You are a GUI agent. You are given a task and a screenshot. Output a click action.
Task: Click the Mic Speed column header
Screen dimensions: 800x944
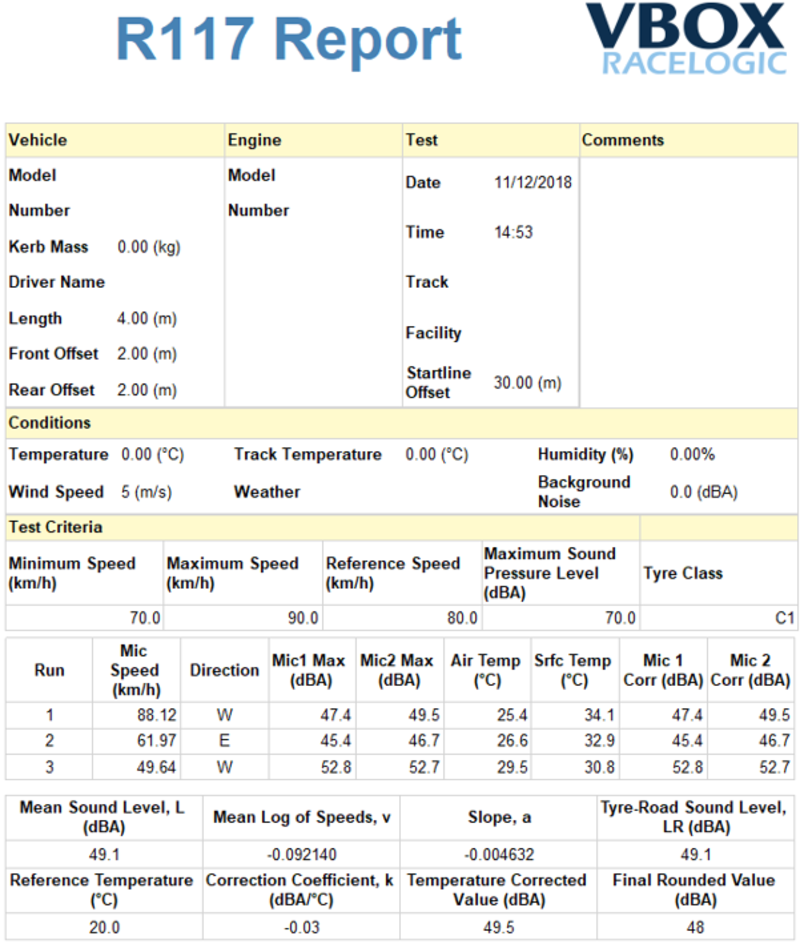pyautogui.click(x=134, y=670)
